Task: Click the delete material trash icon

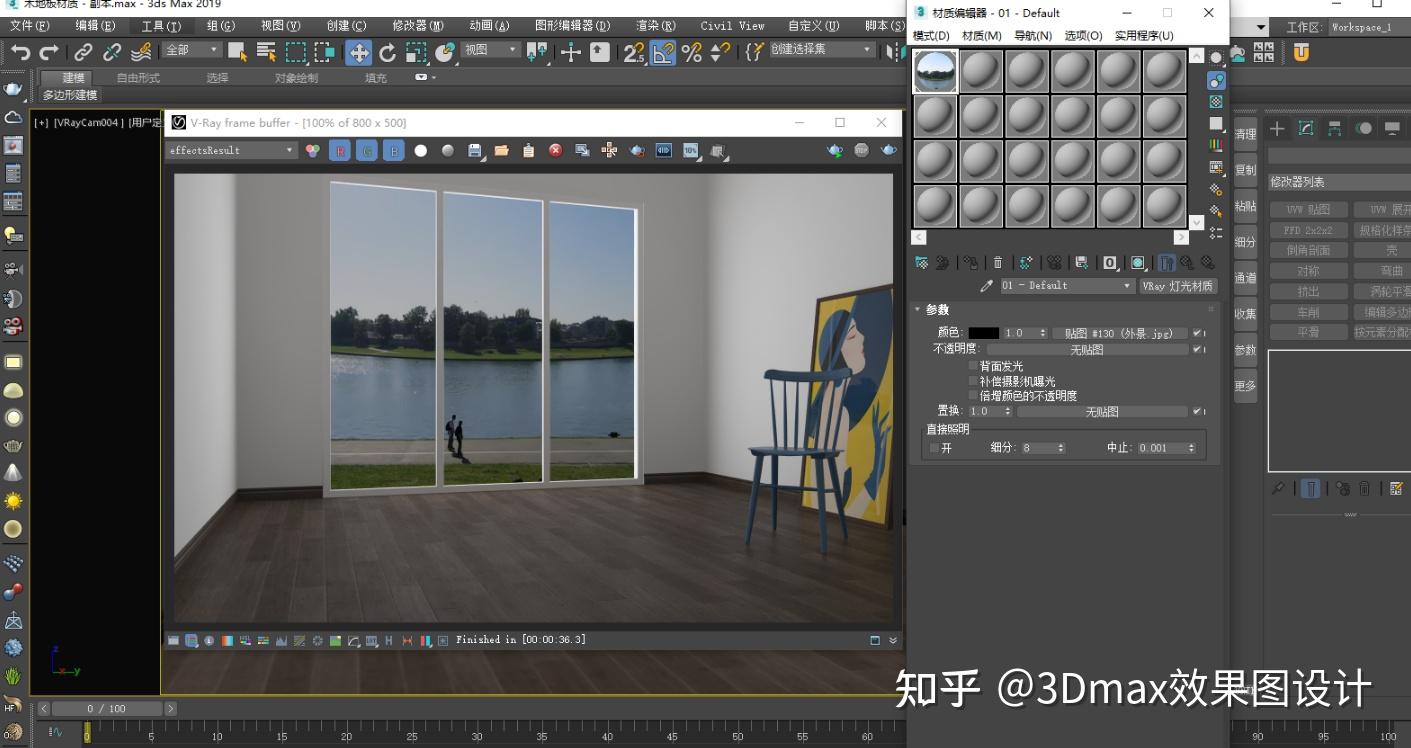Action: point(998,262)
